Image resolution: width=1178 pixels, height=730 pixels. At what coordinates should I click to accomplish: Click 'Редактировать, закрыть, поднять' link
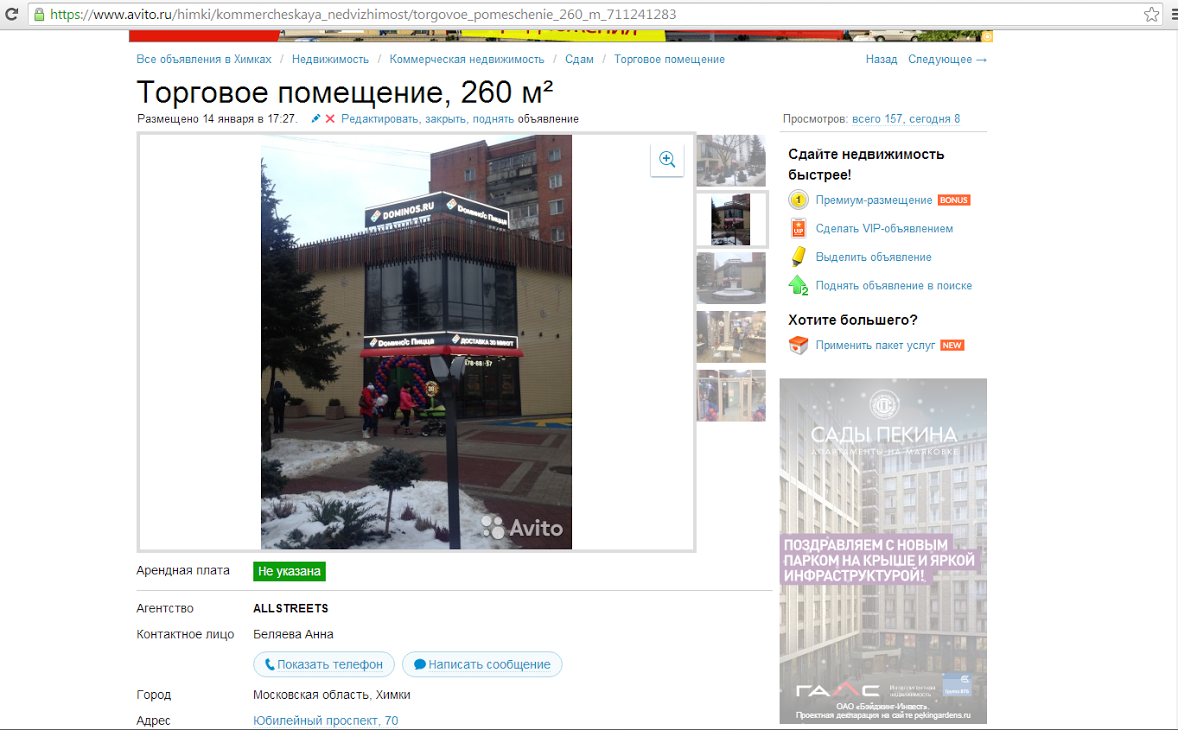point(427,119)
